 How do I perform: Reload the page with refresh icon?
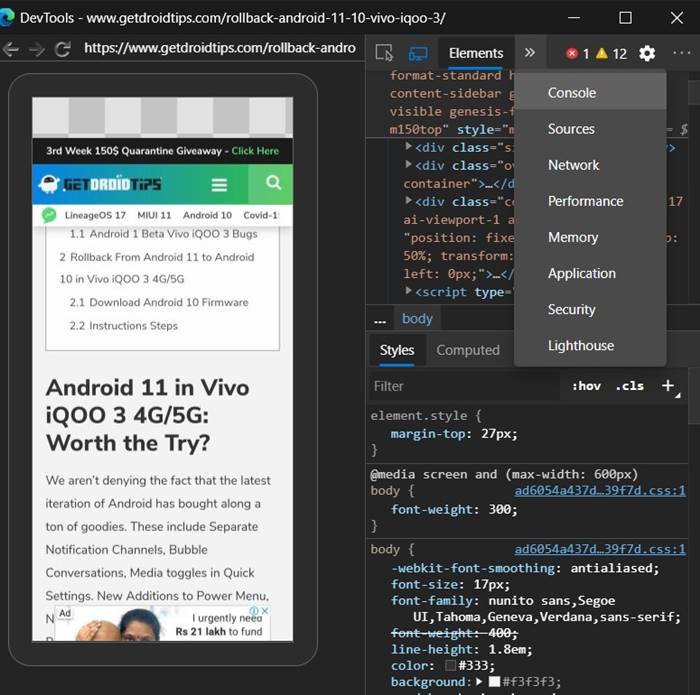click(x=62, y=49)
